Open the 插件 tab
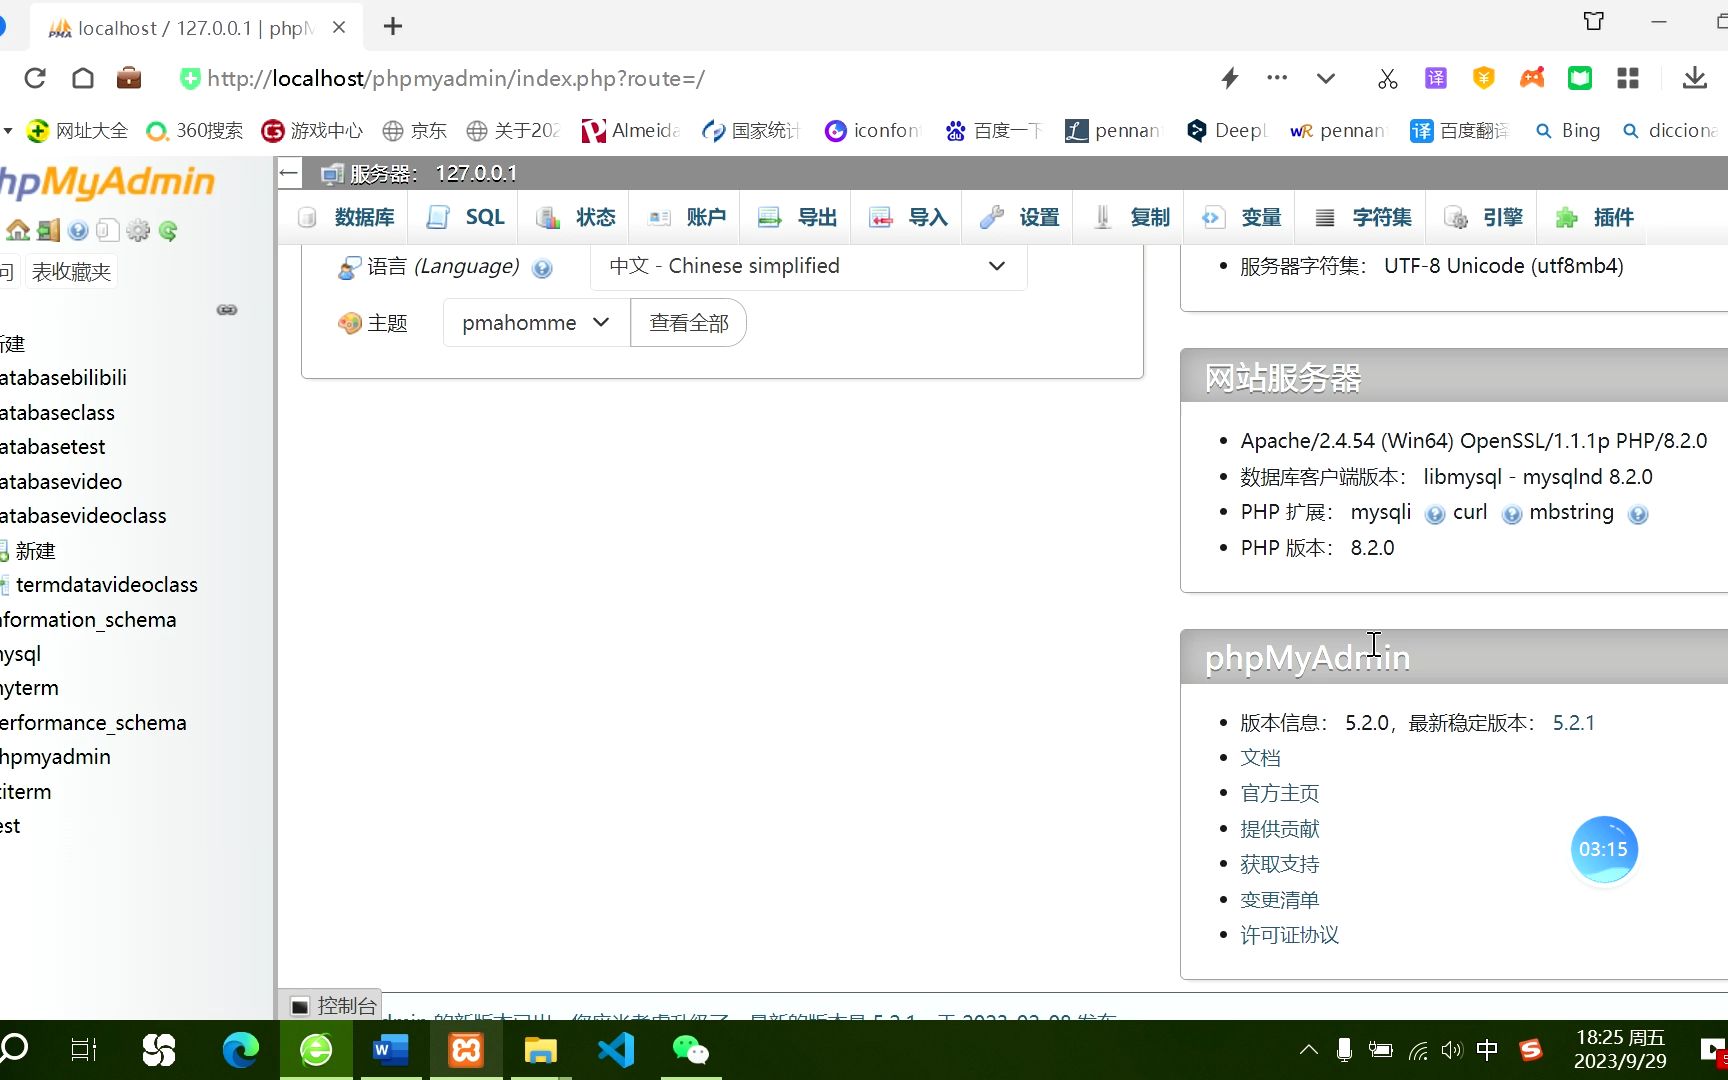This screenshot has width=1728, height=1080. click(x=1595, y=217)
